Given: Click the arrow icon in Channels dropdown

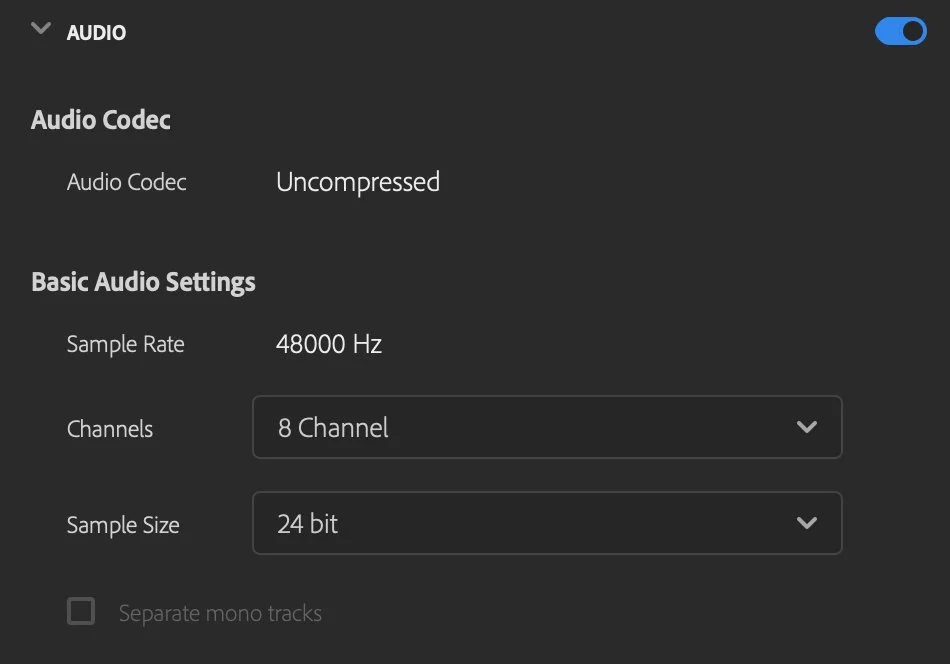Looking at the screenshot, I should 806,427.
